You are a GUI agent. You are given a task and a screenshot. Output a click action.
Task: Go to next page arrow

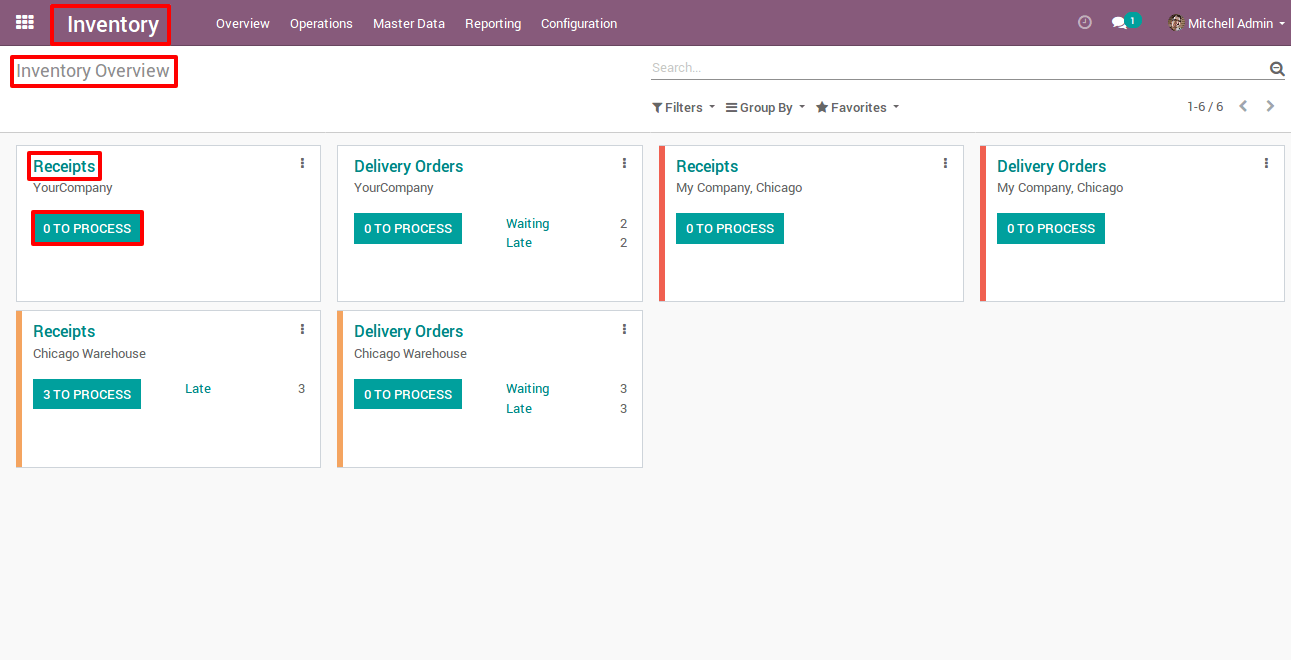tap(1271, 106)
